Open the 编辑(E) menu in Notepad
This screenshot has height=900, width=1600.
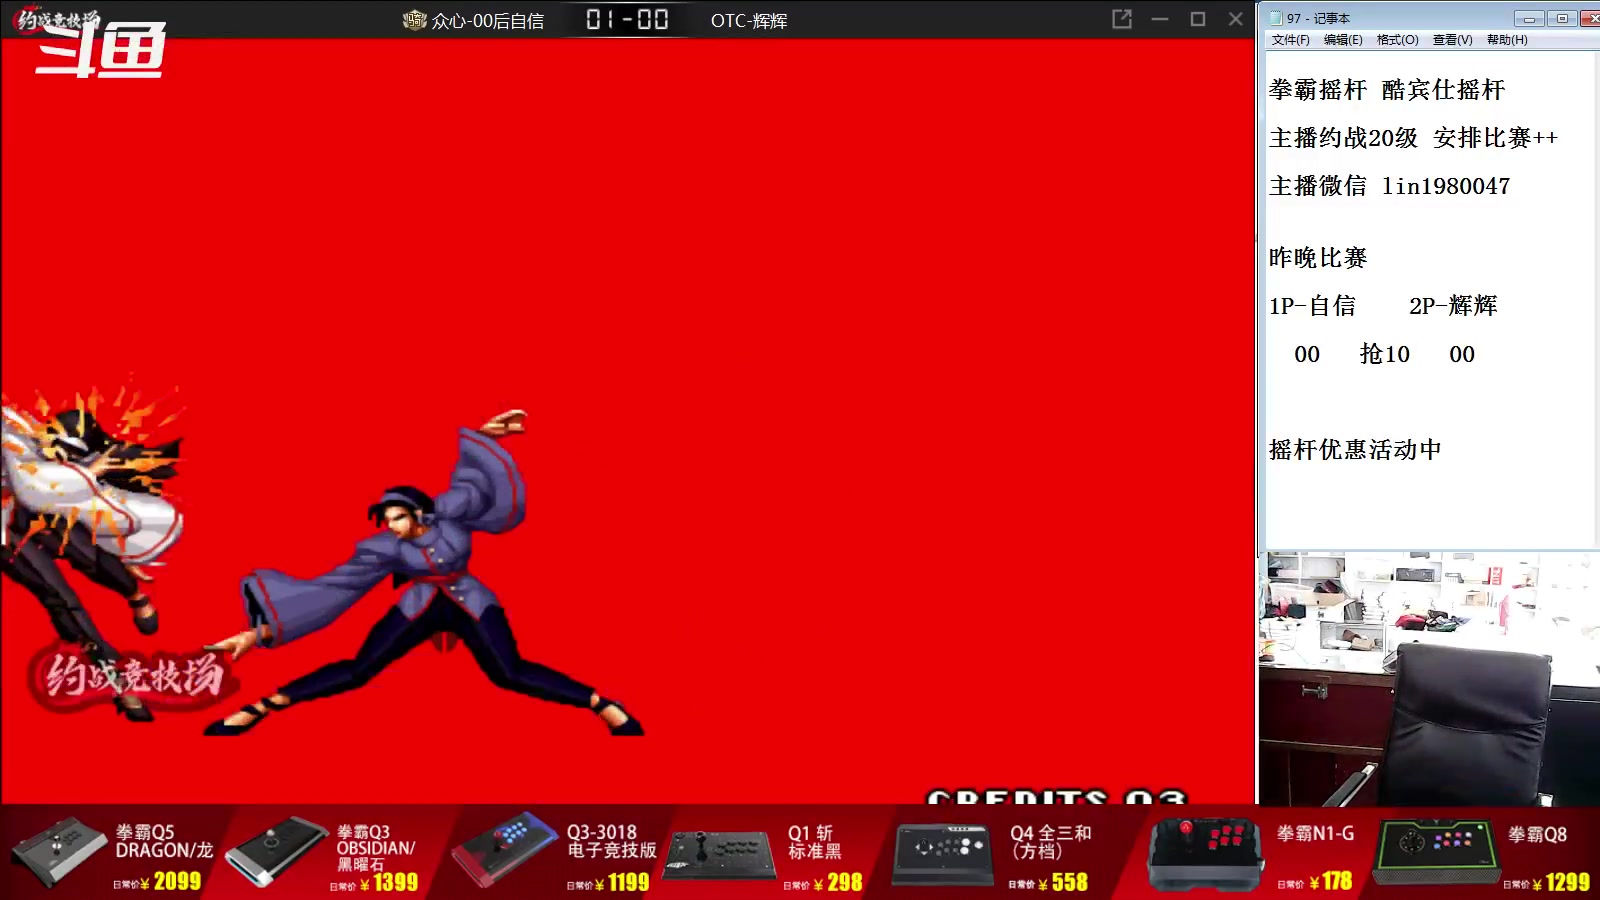(1343, 40)
